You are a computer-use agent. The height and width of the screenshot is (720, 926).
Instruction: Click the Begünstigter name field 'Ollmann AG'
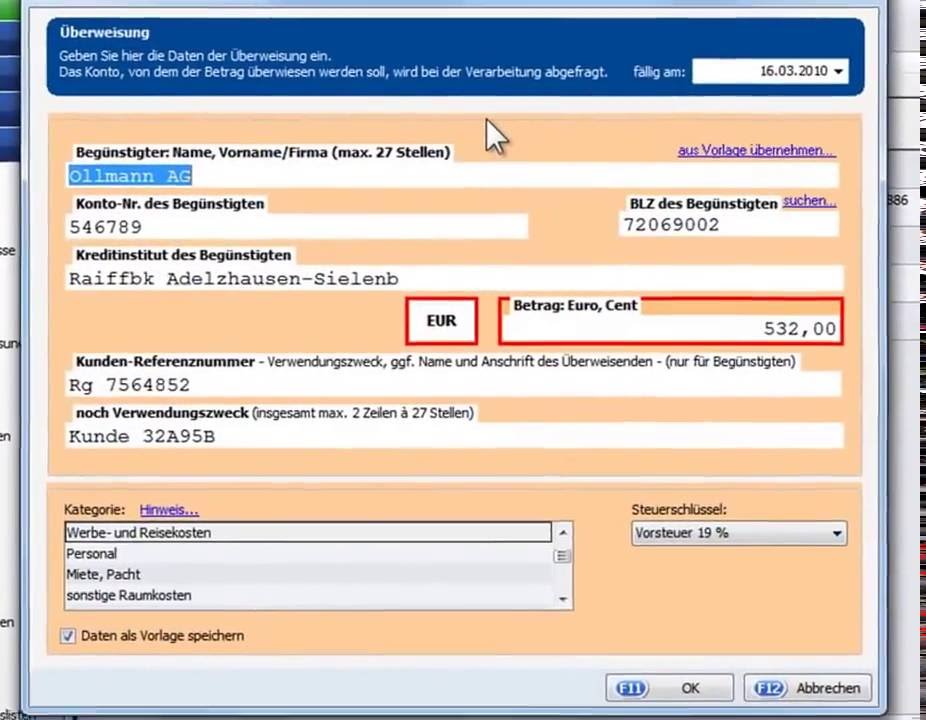point(452,175)
